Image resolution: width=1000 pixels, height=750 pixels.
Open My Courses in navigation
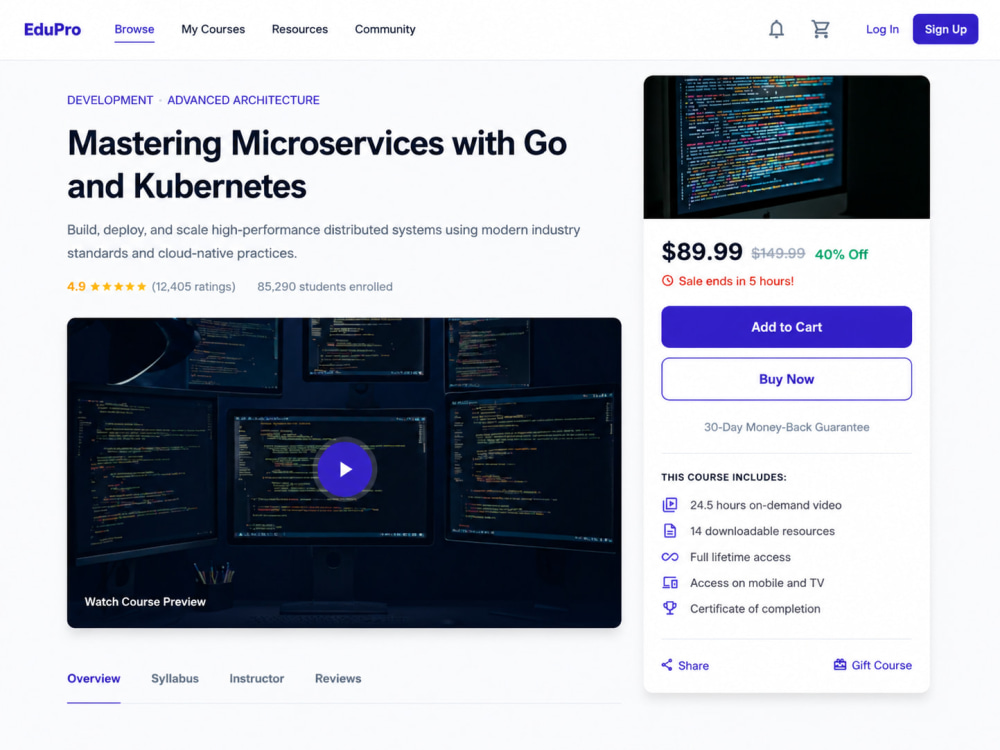[x=213, y=29]
